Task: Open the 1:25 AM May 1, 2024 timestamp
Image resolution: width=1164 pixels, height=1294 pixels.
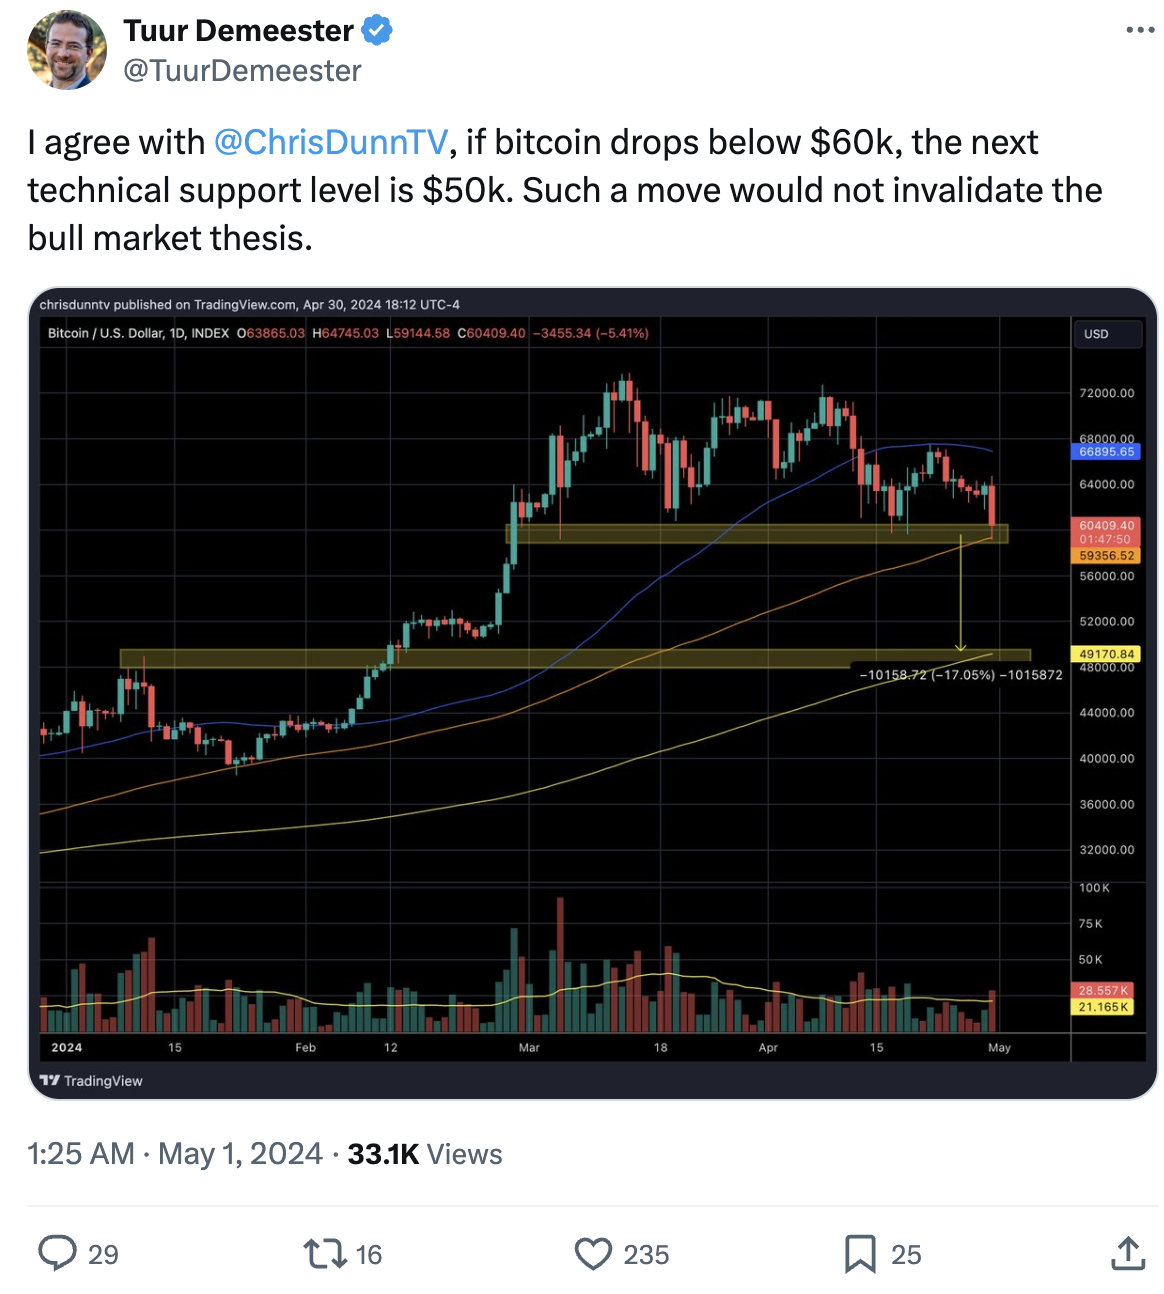Action: [x=175, y=1154]
